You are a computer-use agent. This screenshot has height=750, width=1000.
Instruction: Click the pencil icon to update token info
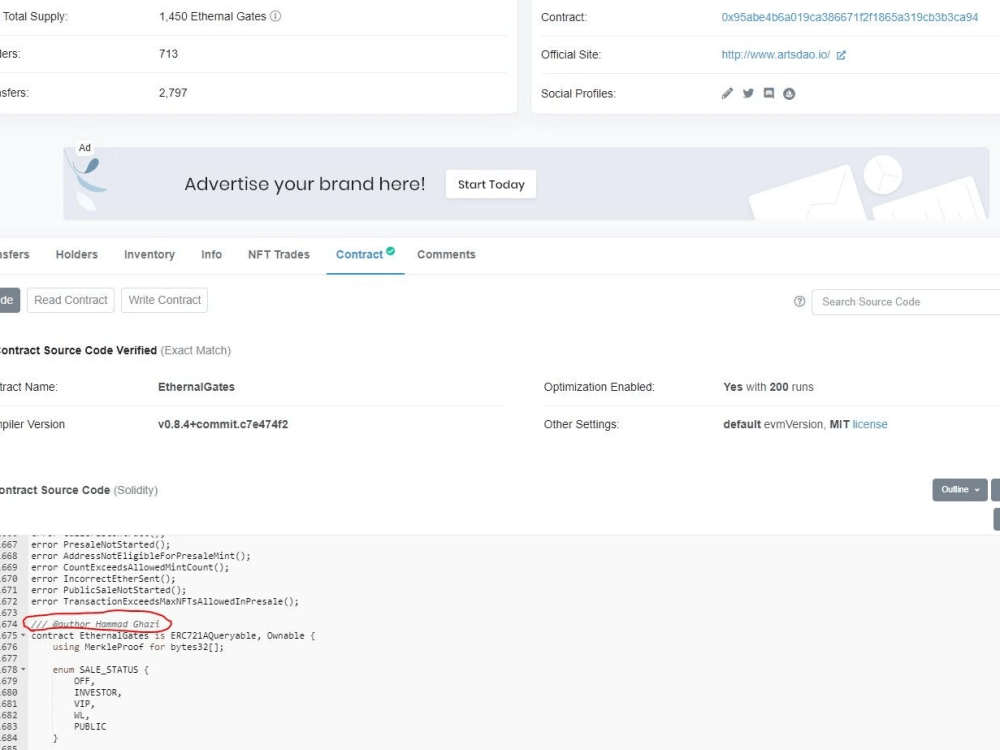point(728,93)
